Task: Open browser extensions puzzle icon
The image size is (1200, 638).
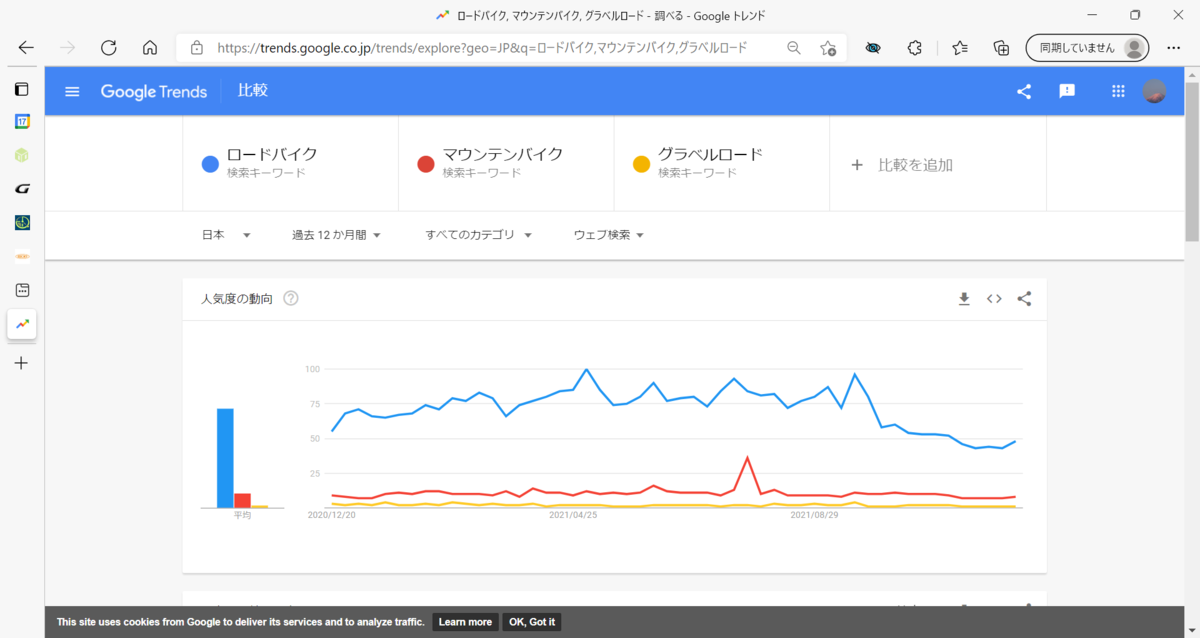Action: (914, 47)
